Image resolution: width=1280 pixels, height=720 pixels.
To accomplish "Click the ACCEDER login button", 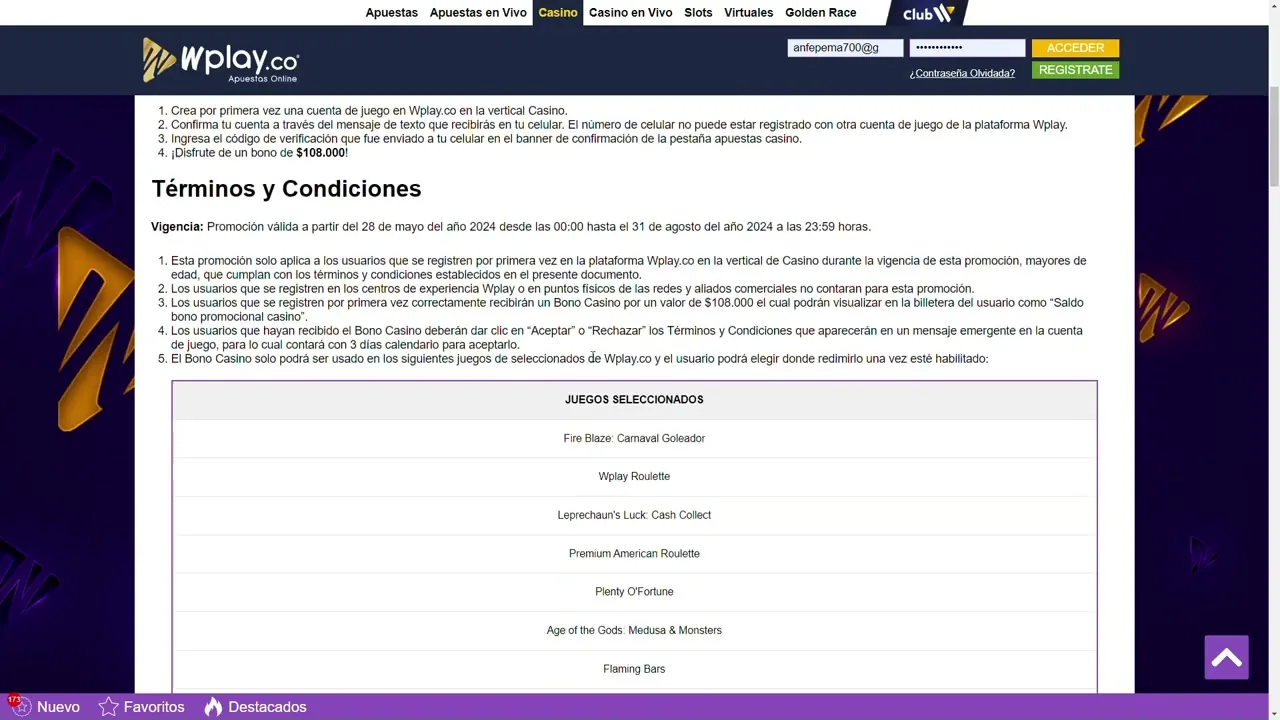I will pyautogui.click(x=1075, y=48).
